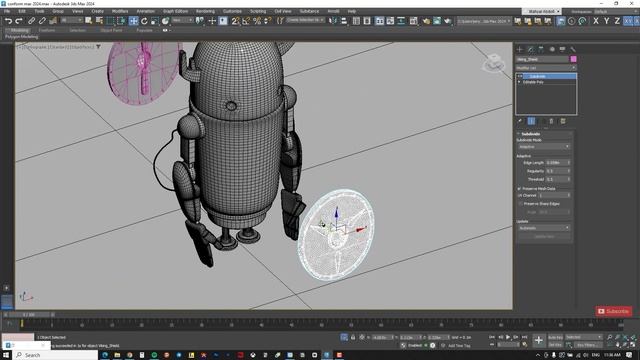The height and width of the screenshot is (360, 640).
Task: Toggle the 2.5D Snaps button
Action: pos(235,21)
